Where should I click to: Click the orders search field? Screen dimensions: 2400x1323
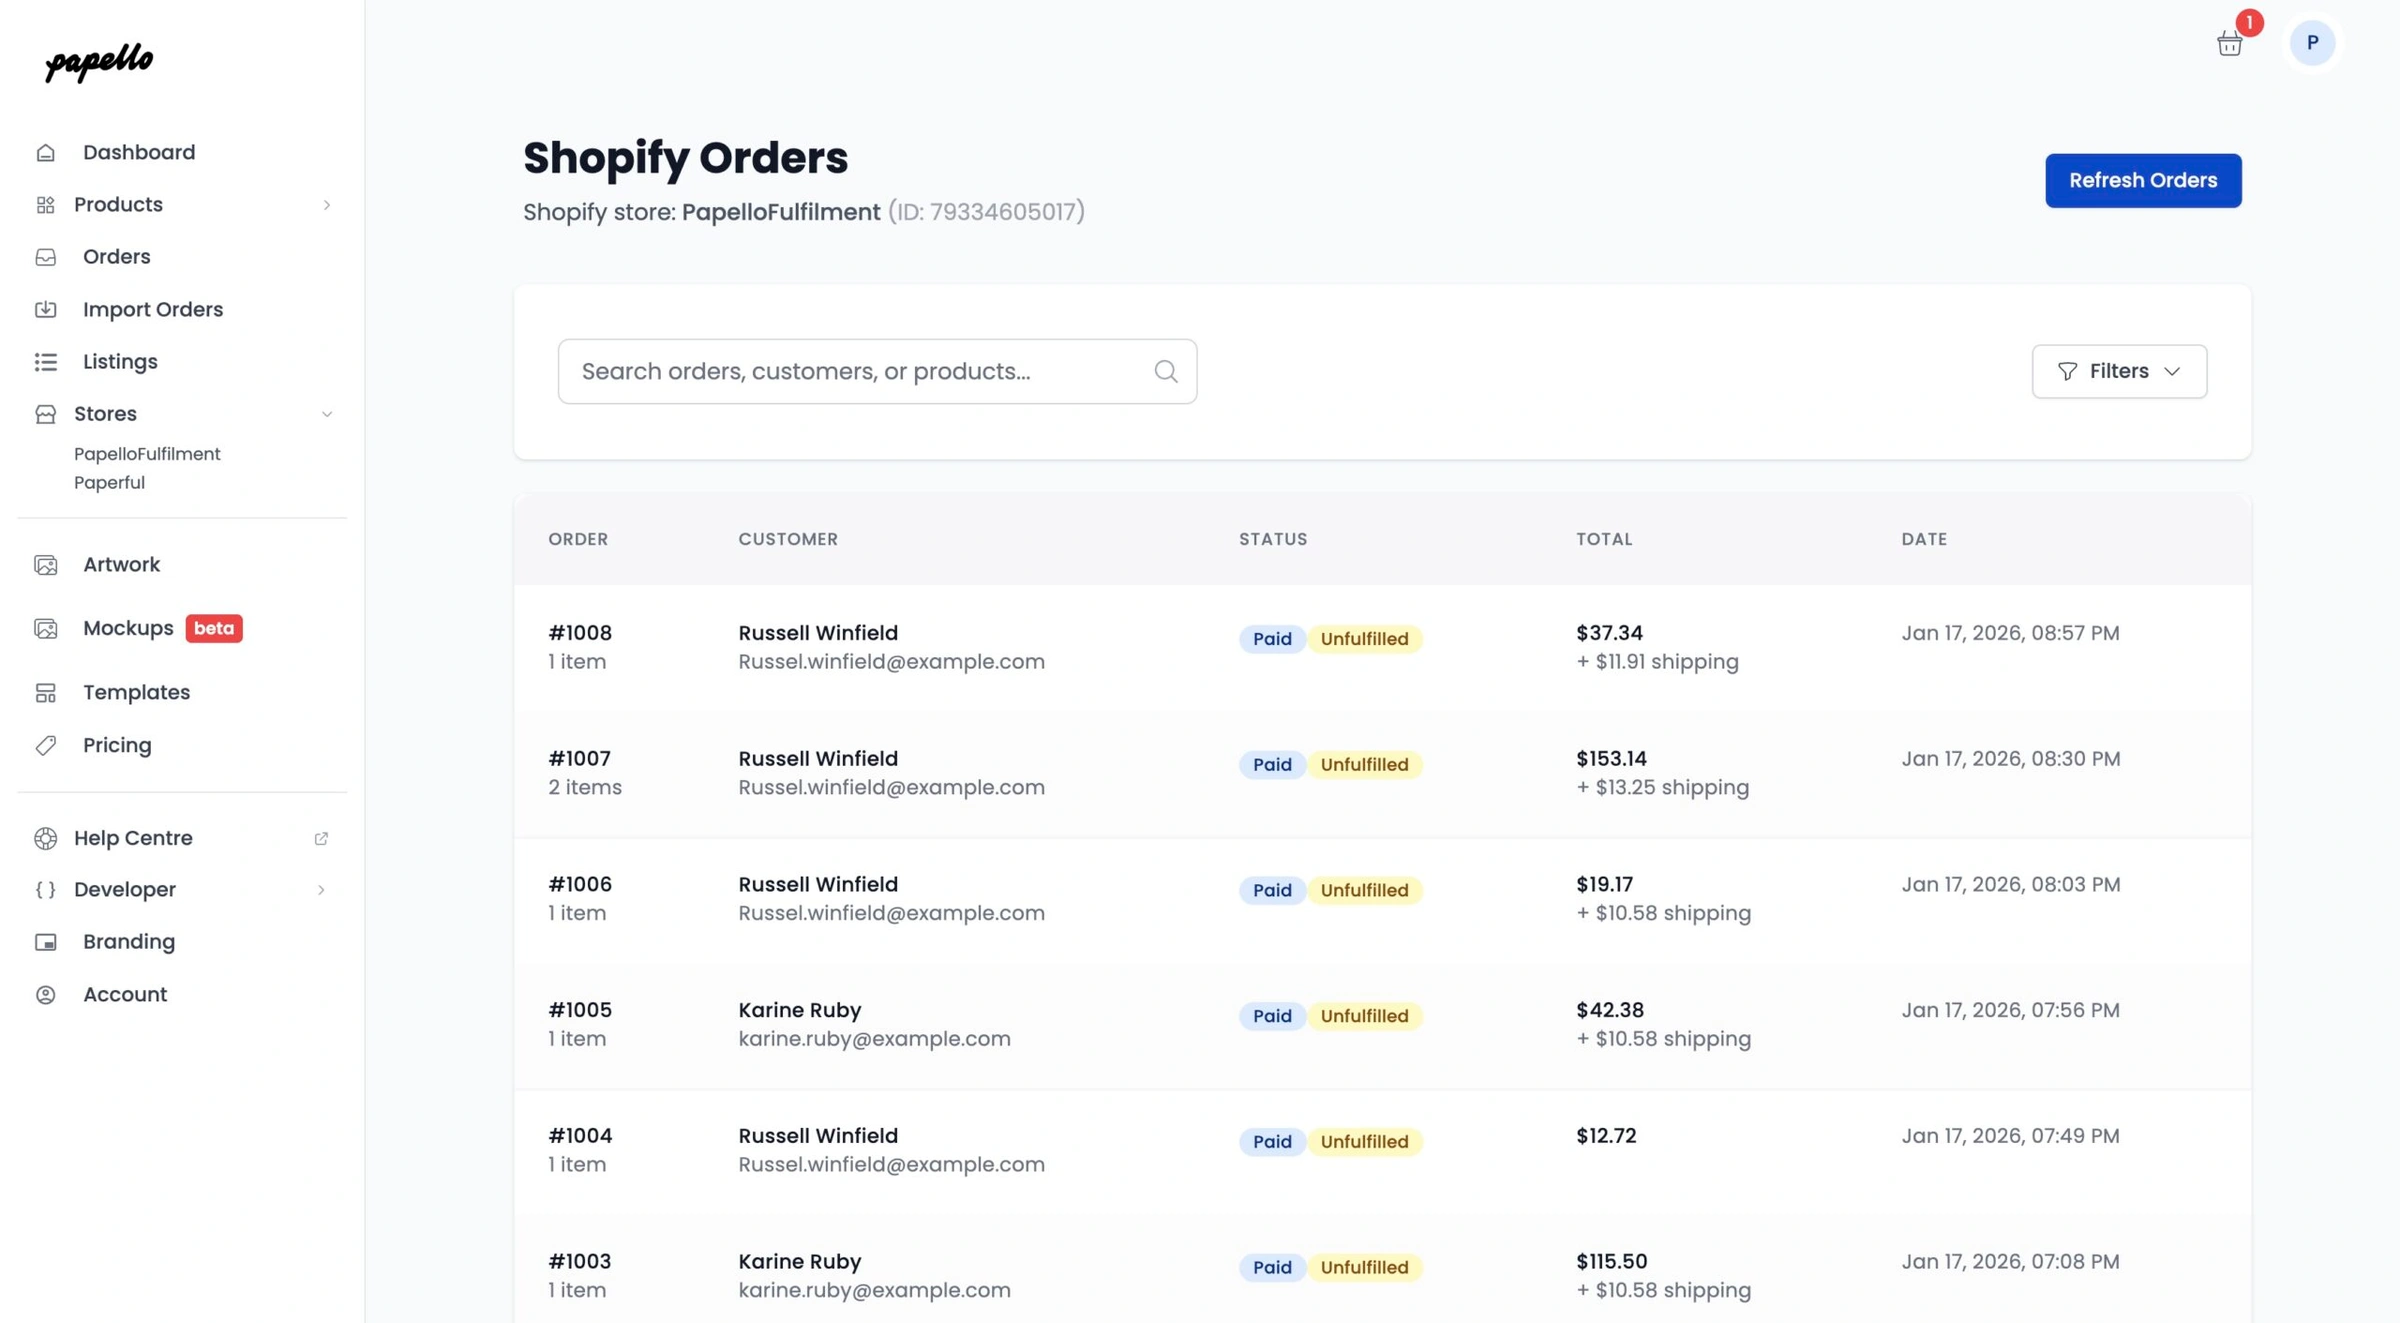(877, 371)
